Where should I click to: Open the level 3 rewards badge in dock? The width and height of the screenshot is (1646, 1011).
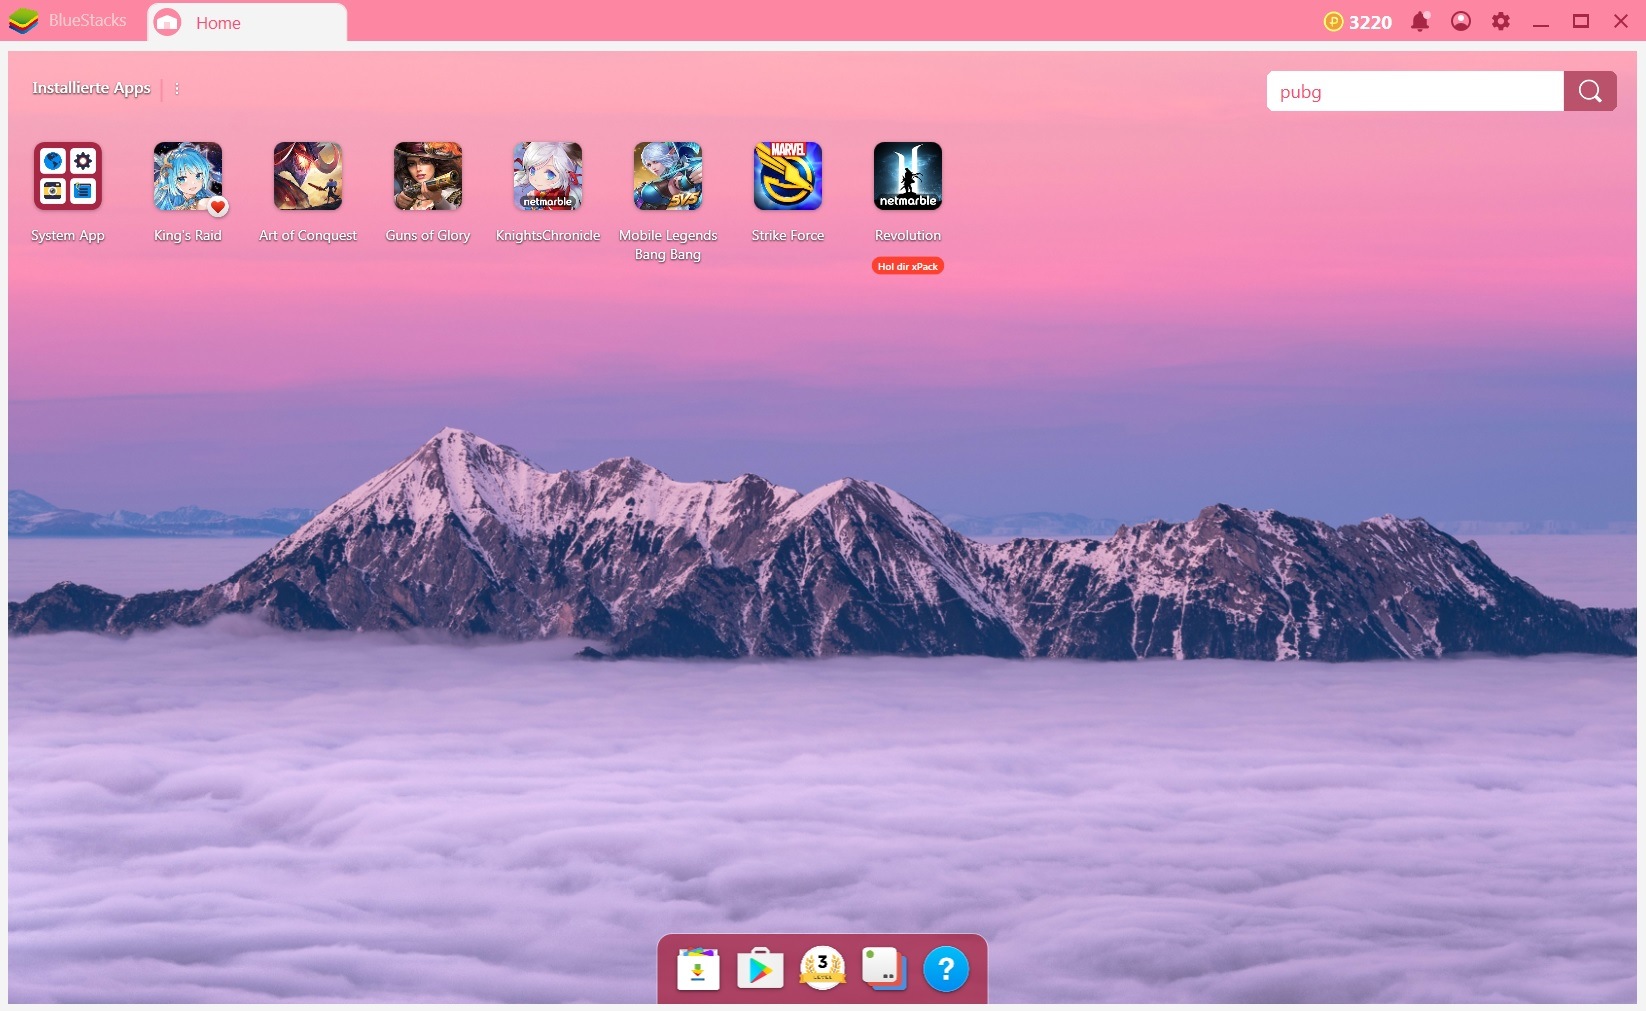point(822,968)
